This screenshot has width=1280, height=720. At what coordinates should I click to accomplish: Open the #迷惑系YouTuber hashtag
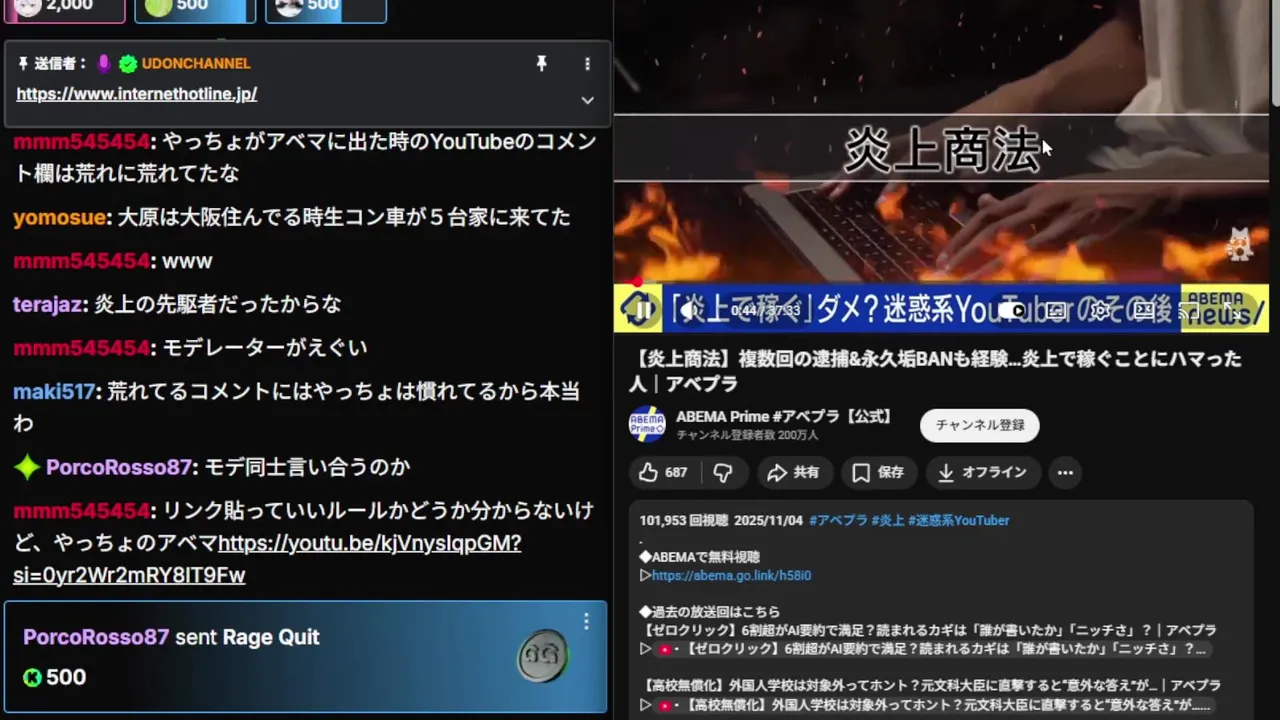pyautogui.click(x=958, y=520)
